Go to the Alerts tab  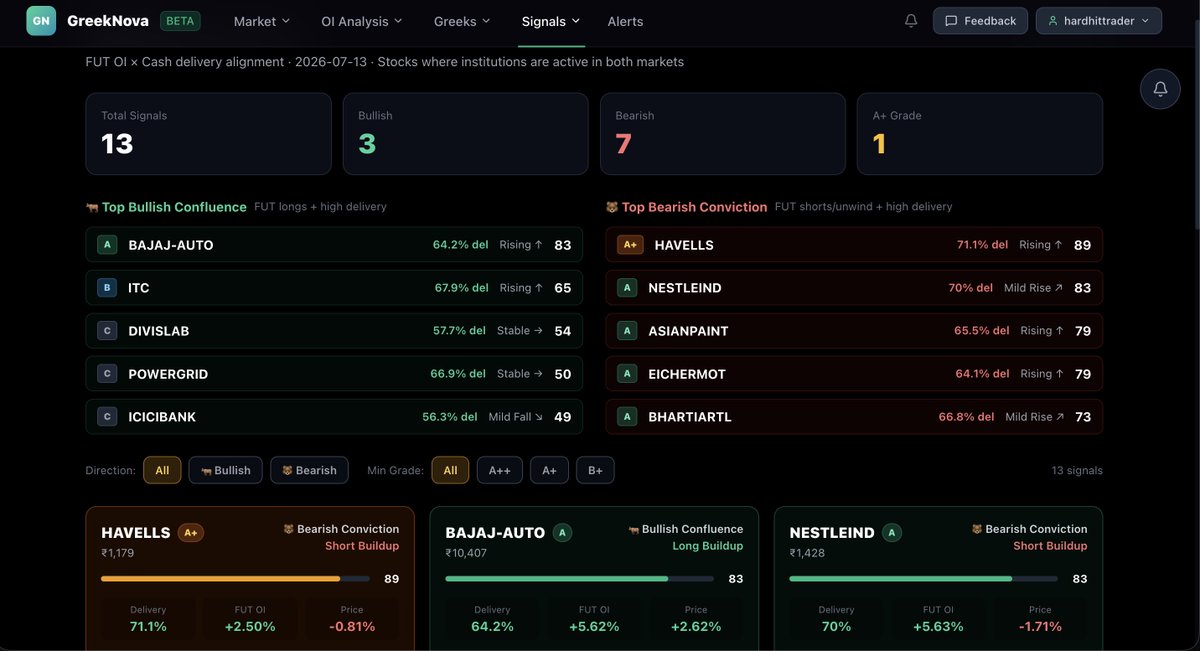click(x=626, y=21)
